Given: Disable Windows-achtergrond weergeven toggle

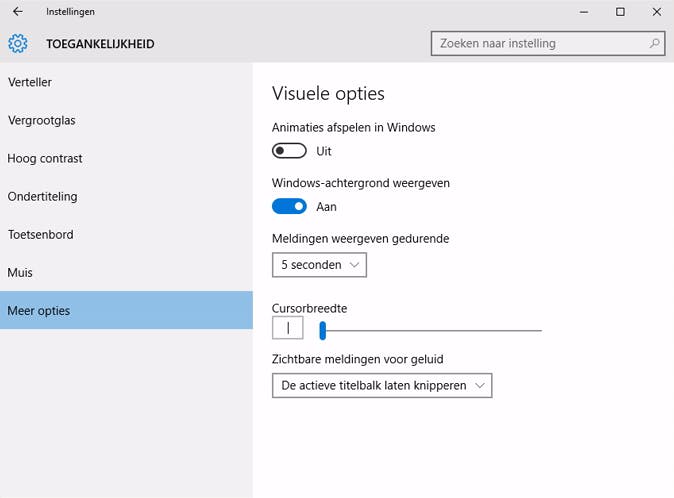Looking at the screenshot, I should pyautogui.click(x=289, y=207).
